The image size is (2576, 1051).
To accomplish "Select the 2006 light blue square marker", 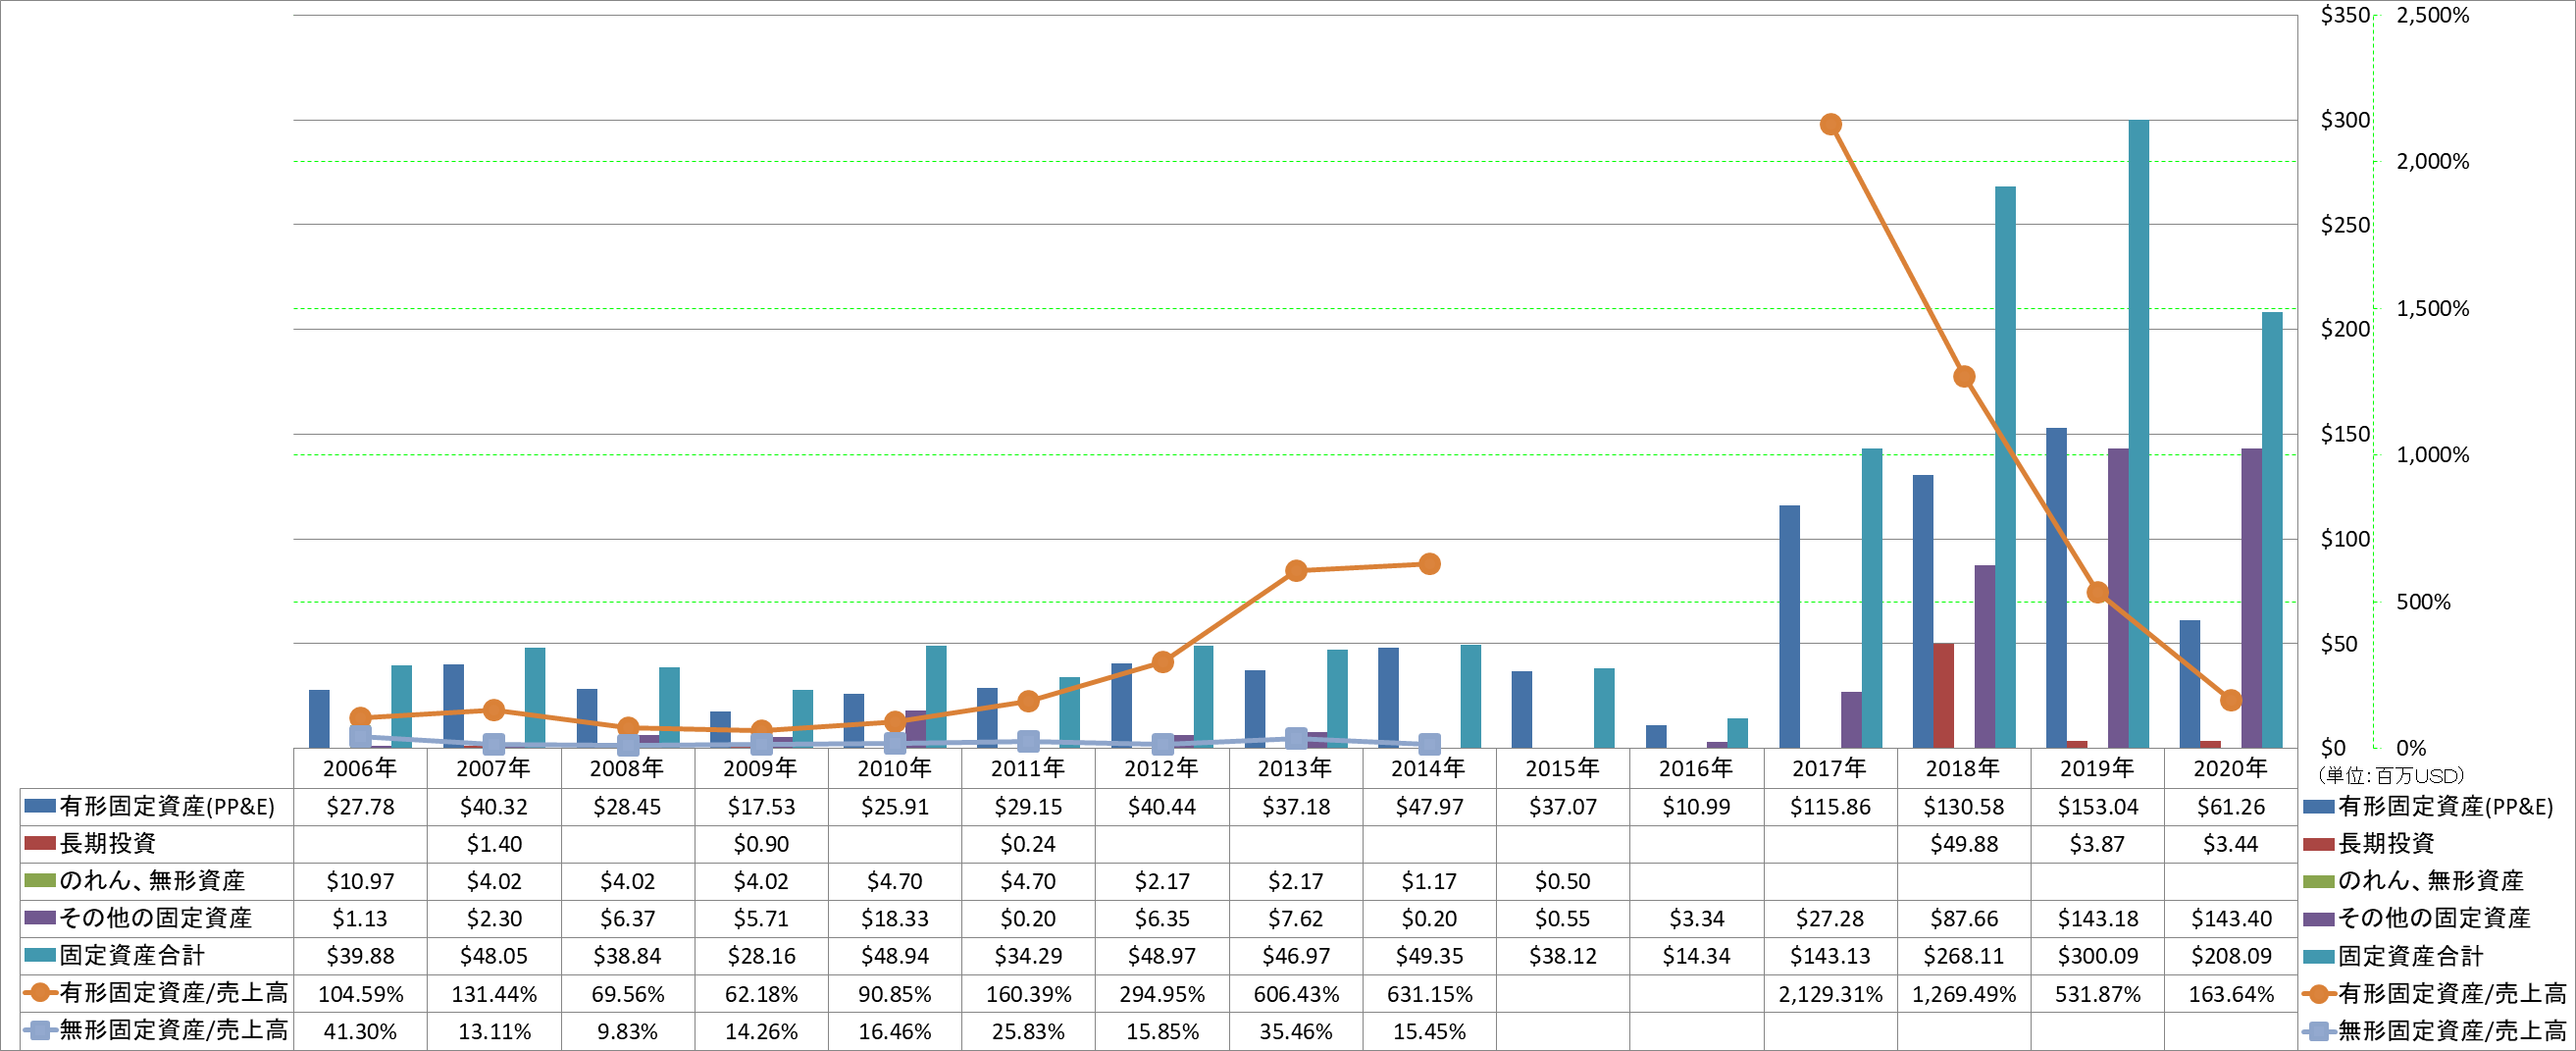I will [361, 736].
